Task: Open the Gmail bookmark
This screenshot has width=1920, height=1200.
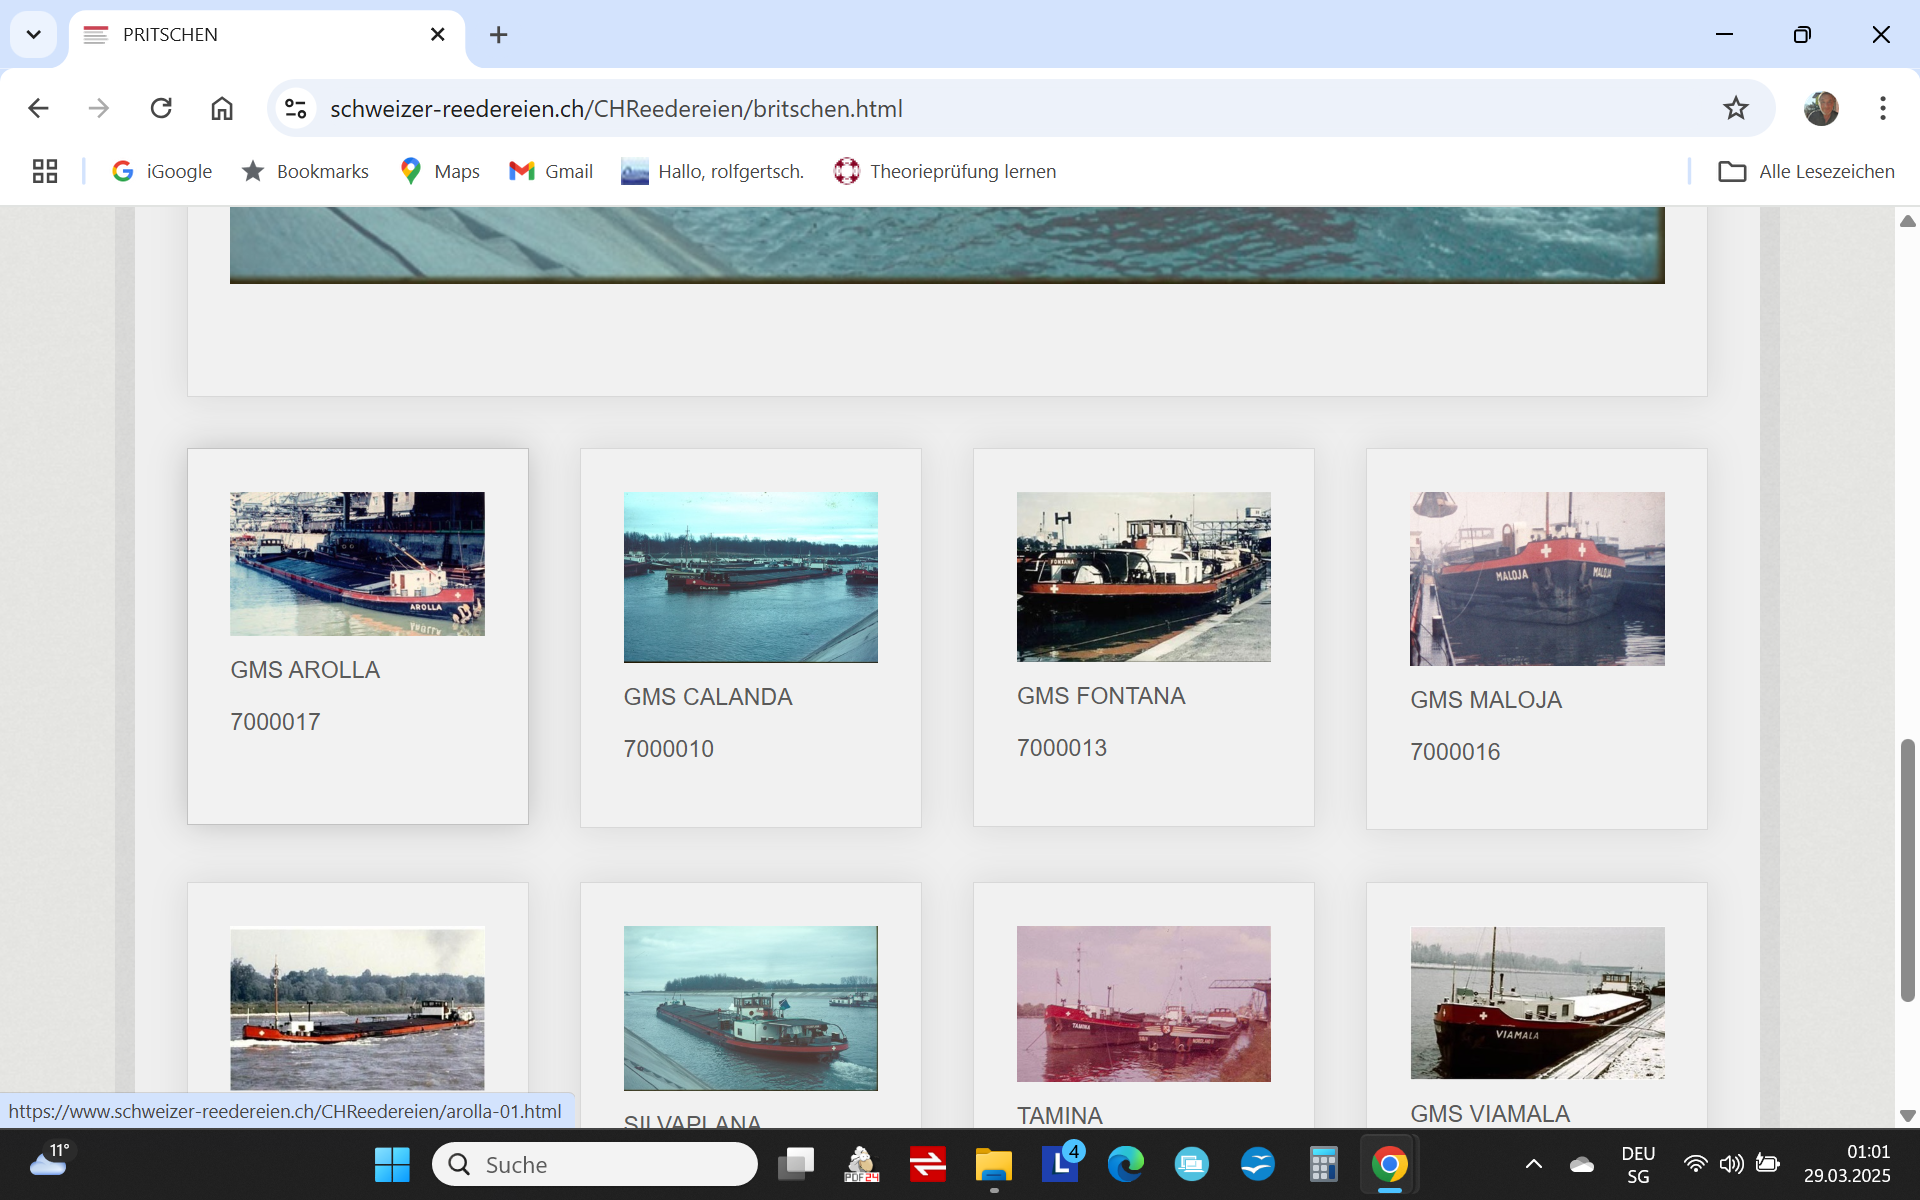Action: pos(551,171)
